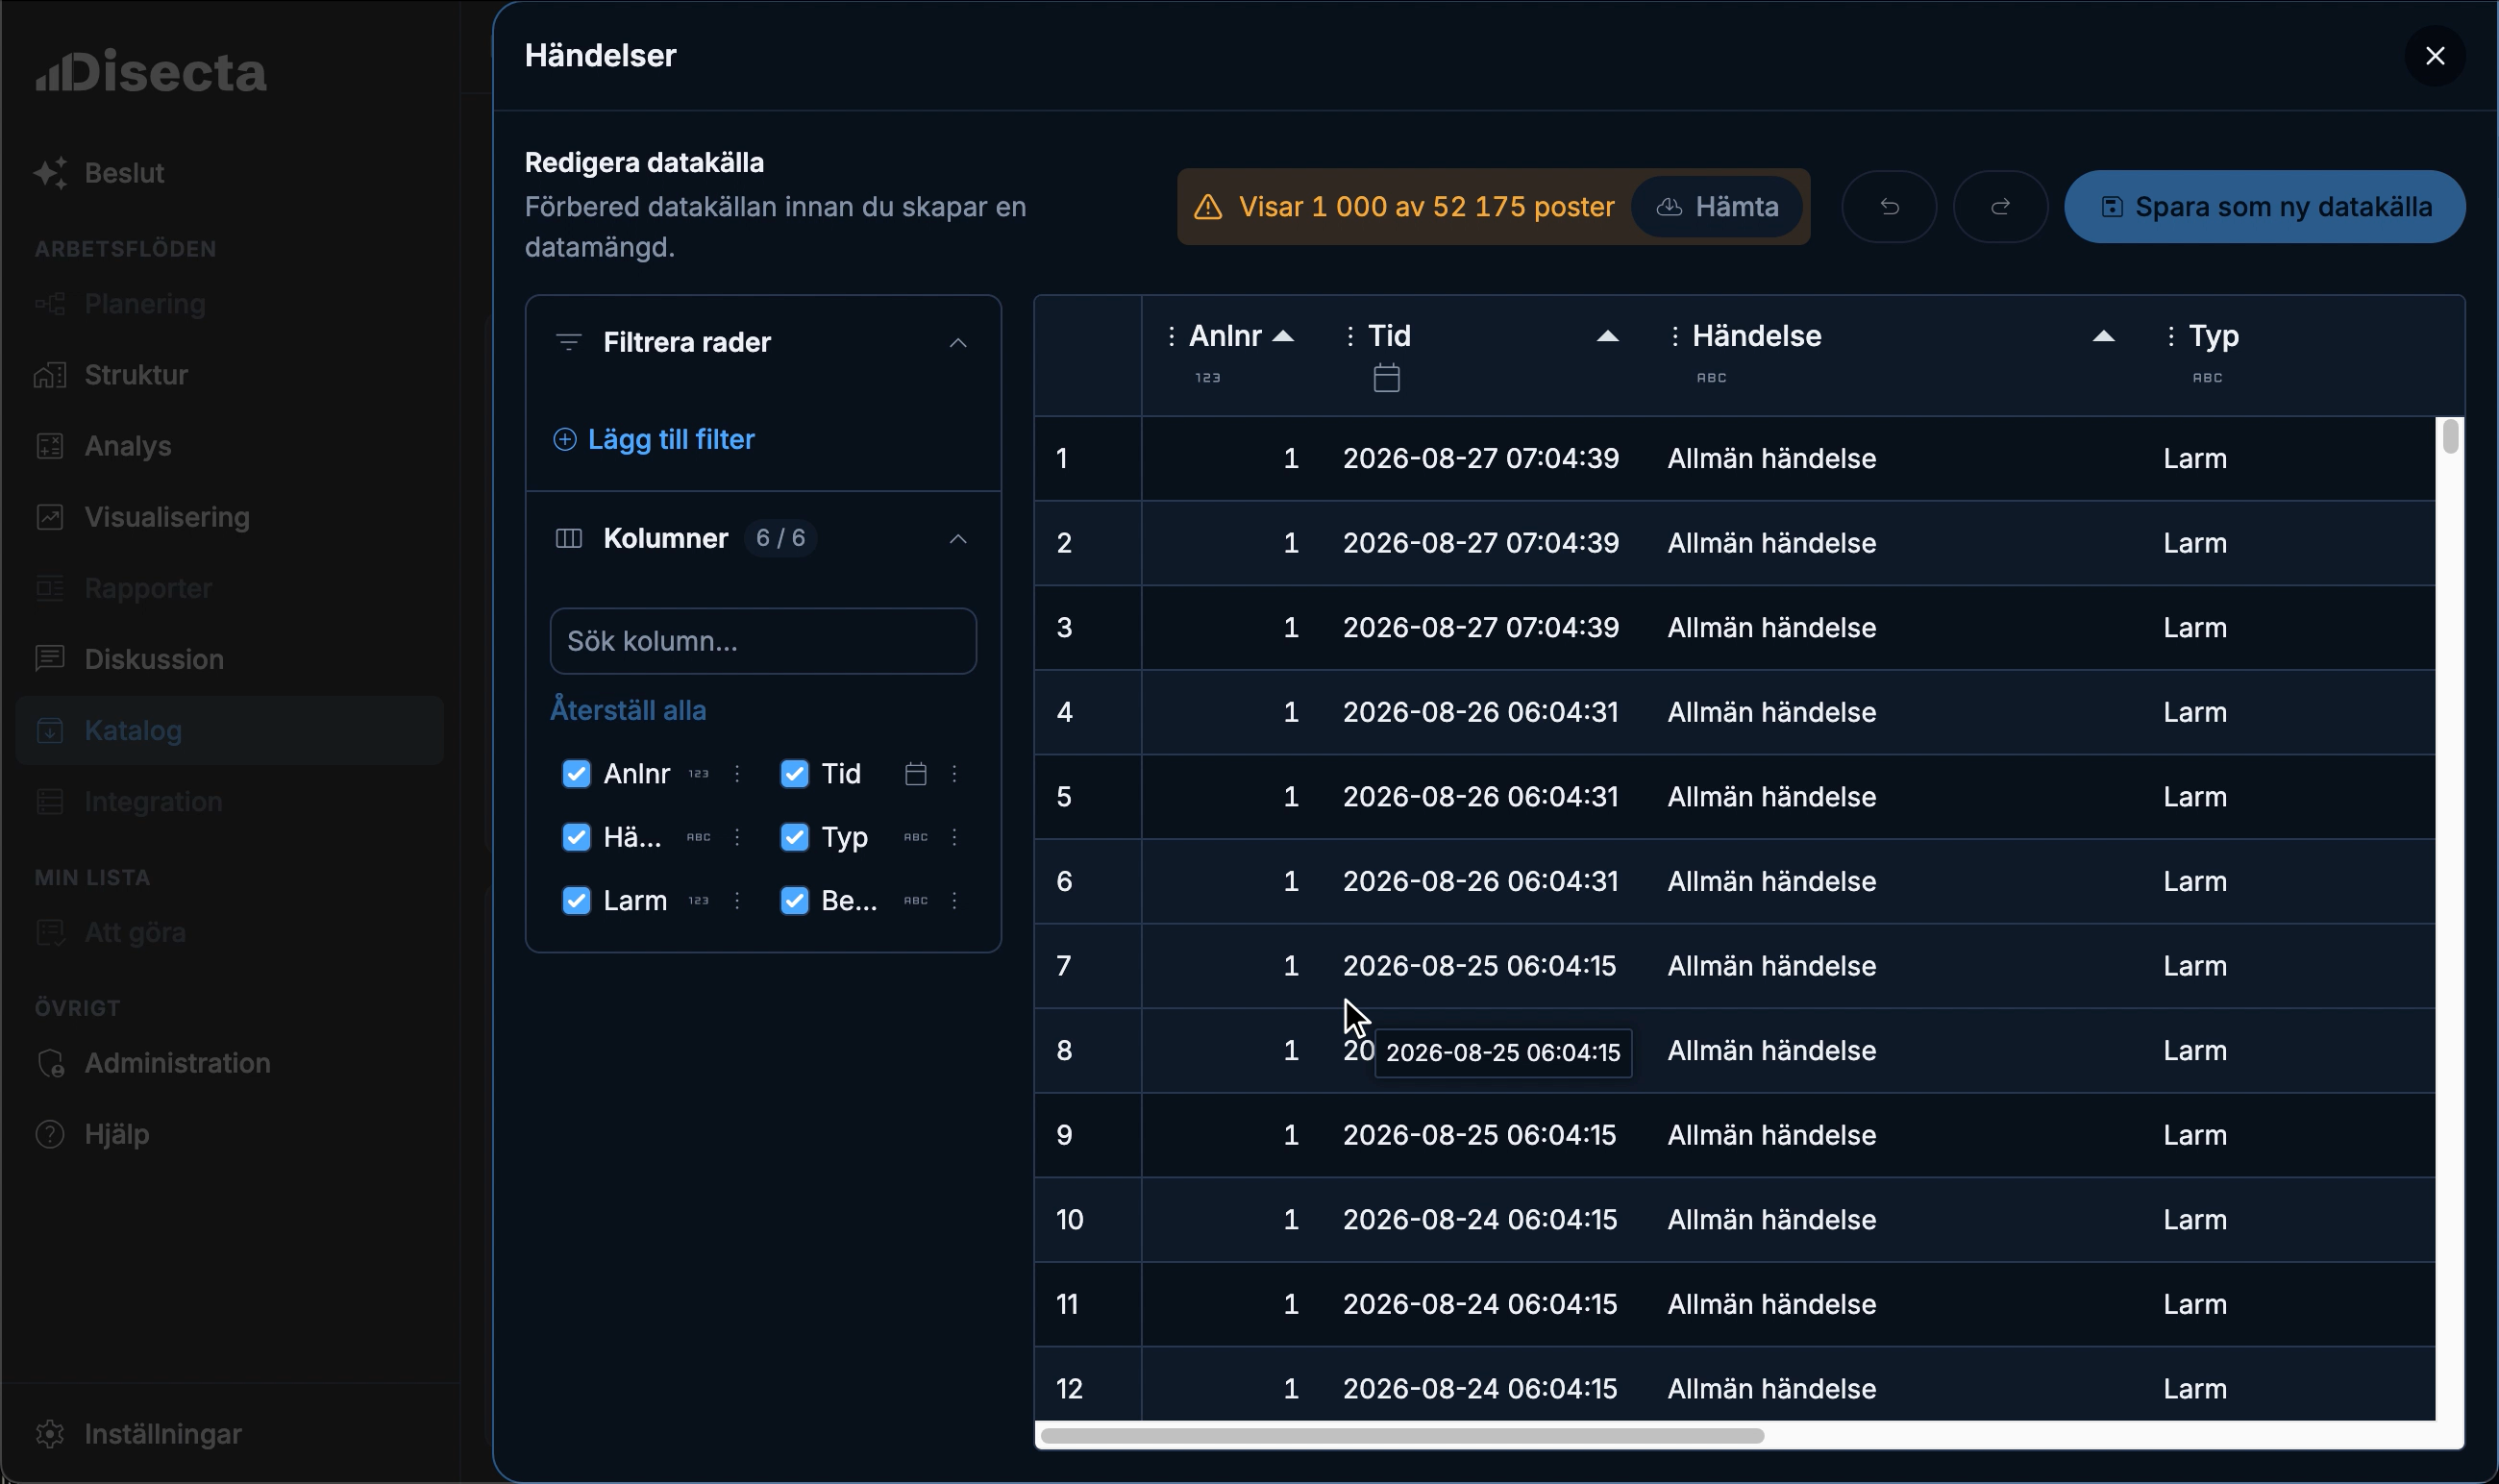Sort by Händelse using its header arrow
The image size is (2499, 1484).
(x=2103, y=336)
